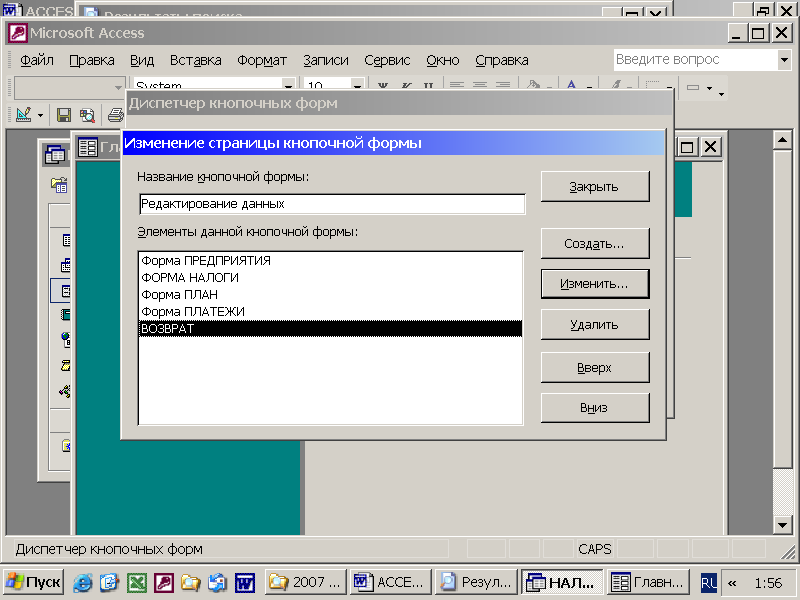Open the Справка menu
800x600 pixels.
click(x=502, y=60)
